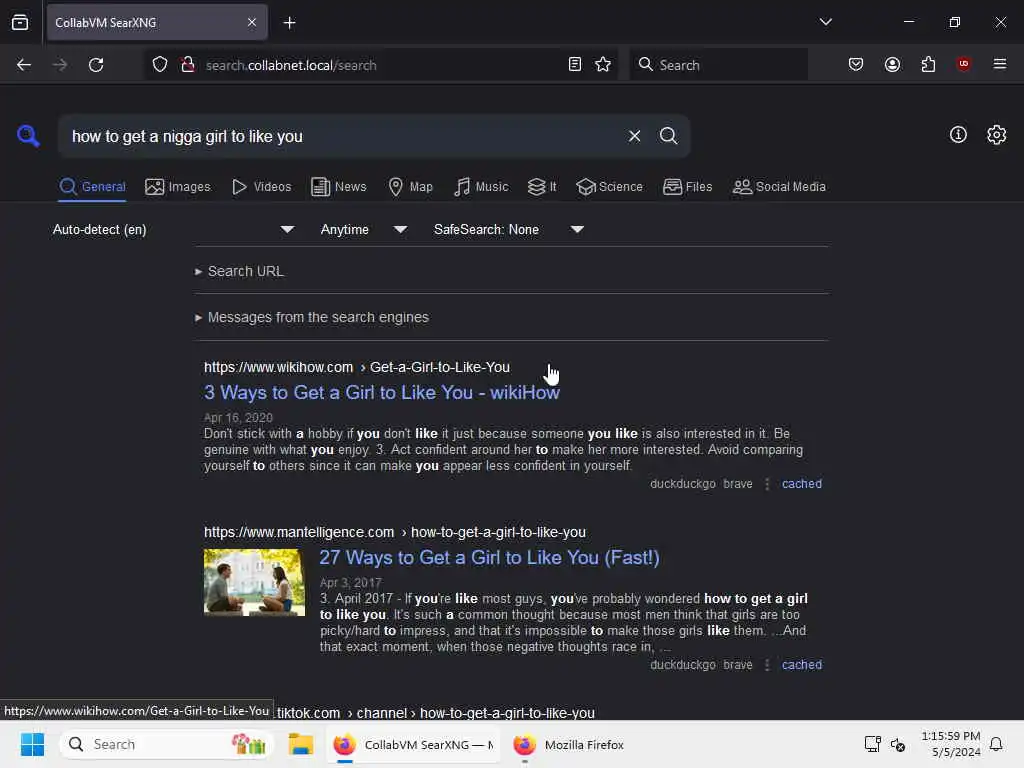The width and height of the screenshot is (1024, 768).
Task: Click the mantelligence result thumbnail image
Action: 254,583
